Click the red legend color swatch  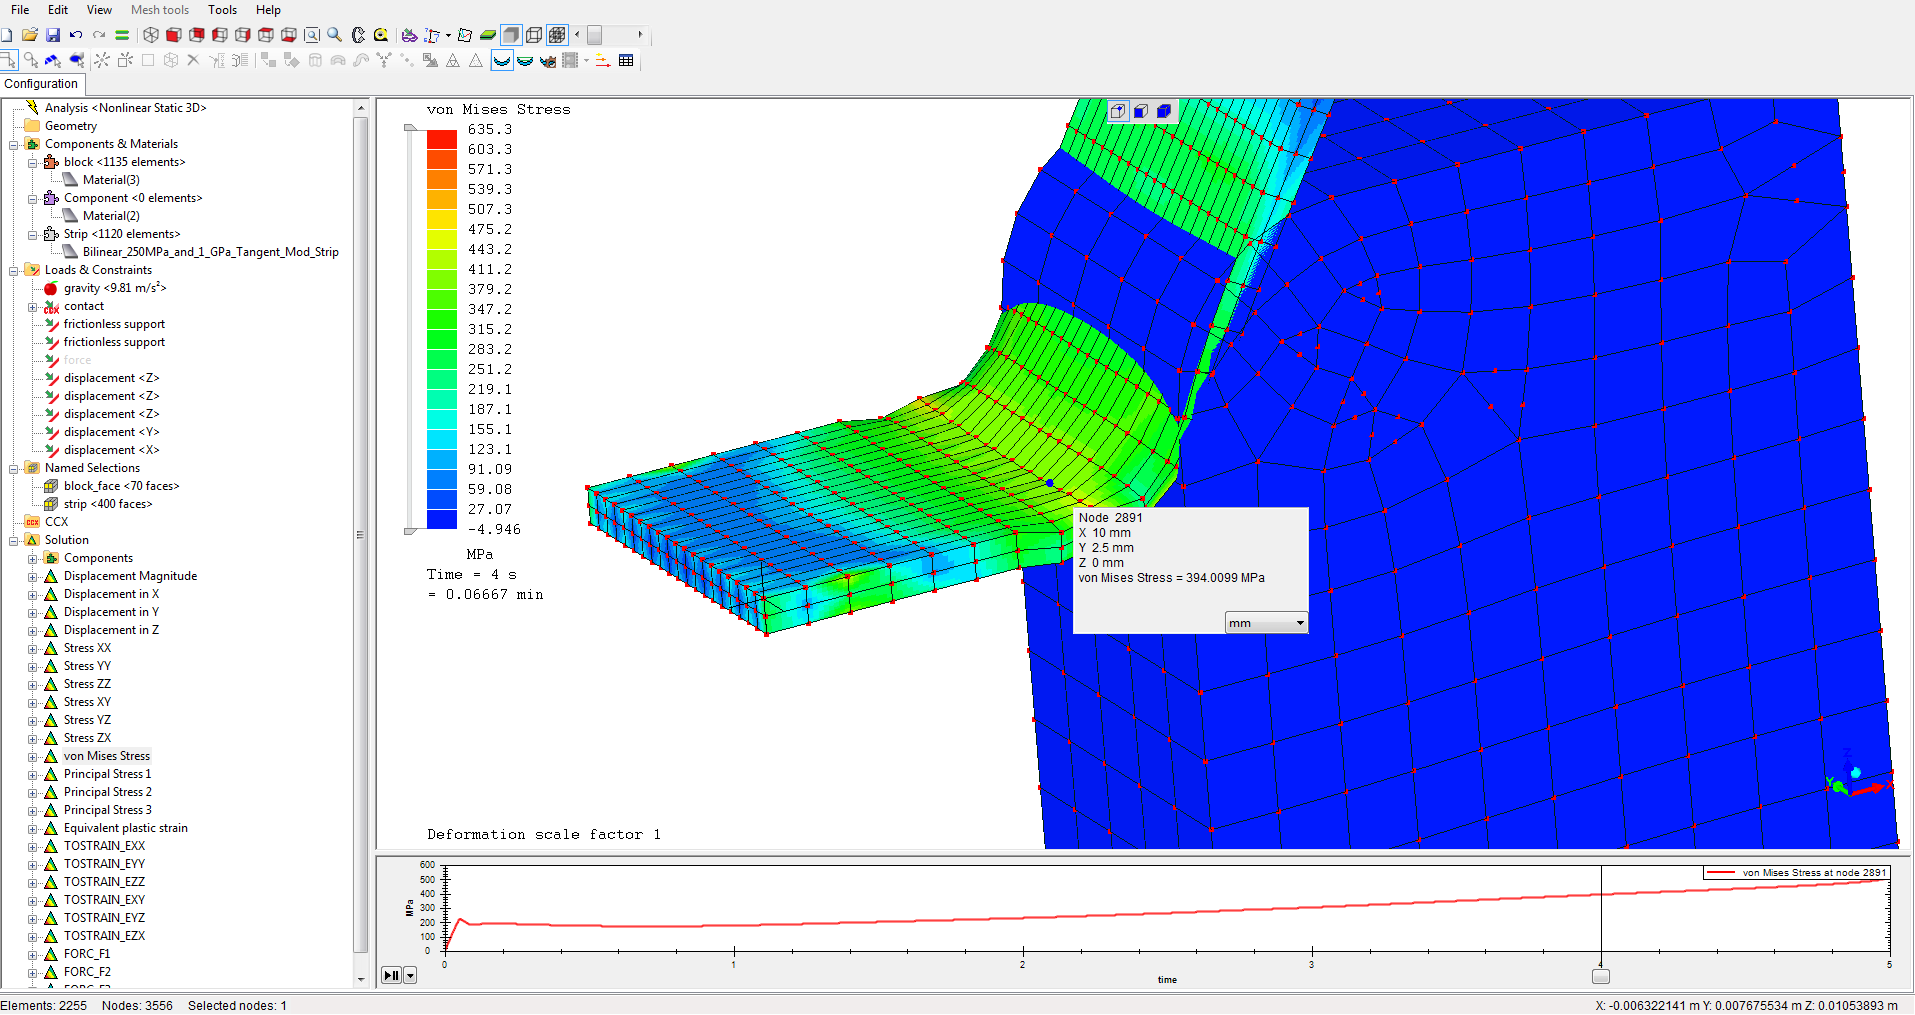click(x=442, y=140)
